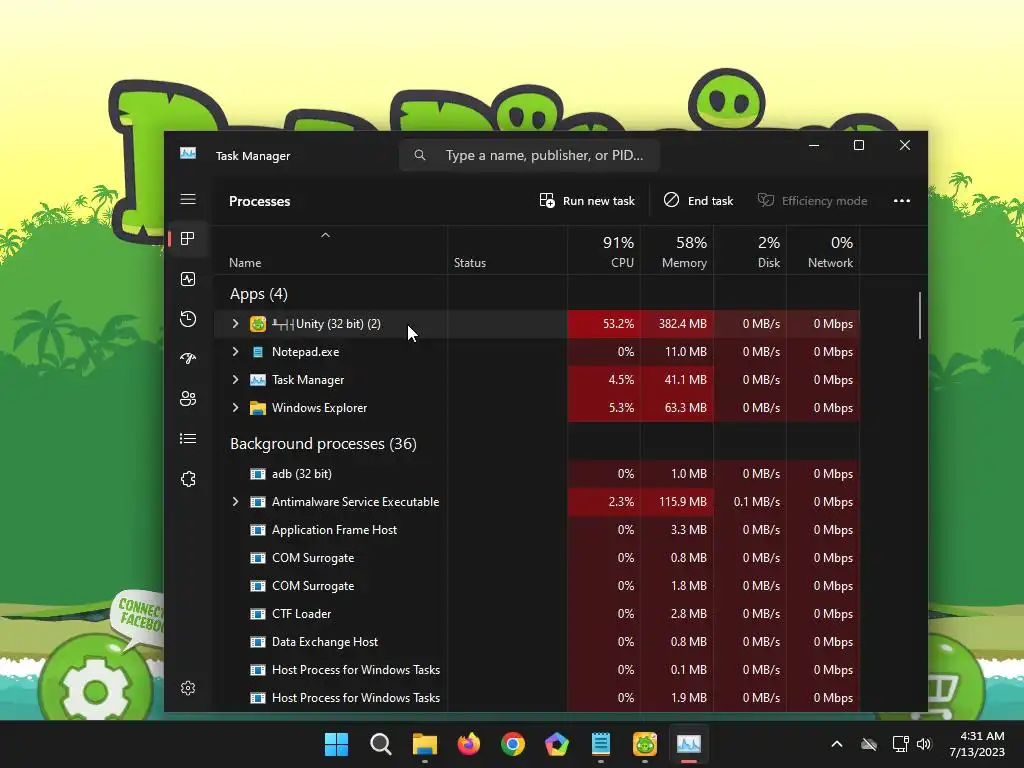
Task: Open the Details list sidebar icon
Action: 188,439
